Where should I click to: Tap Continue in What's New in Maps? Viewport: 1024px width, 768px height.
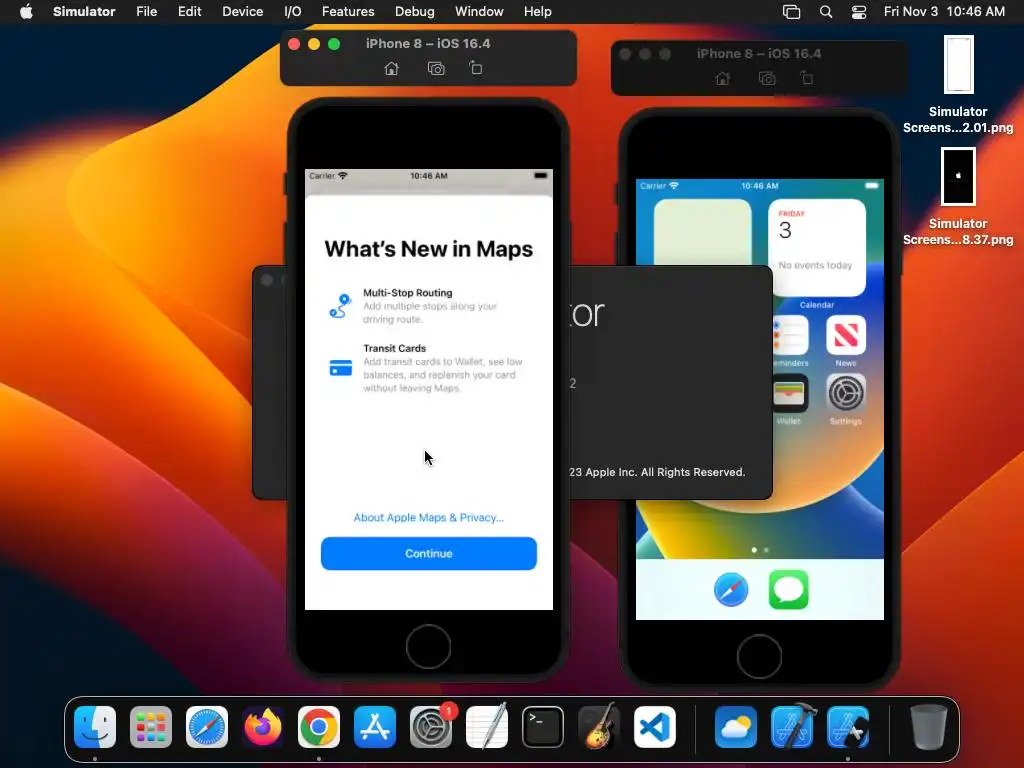(x=428, y=554)
